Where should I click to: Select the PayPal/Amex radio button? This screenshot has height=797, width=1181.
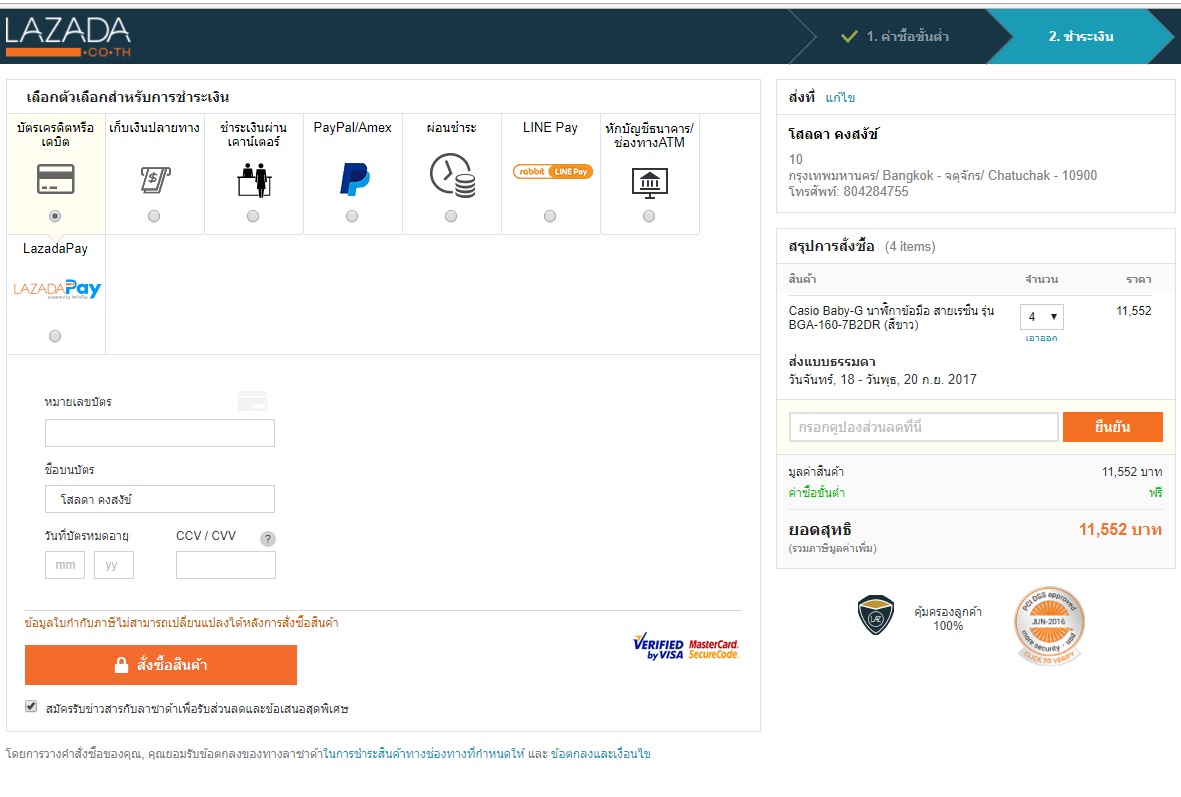coord(352,216)
